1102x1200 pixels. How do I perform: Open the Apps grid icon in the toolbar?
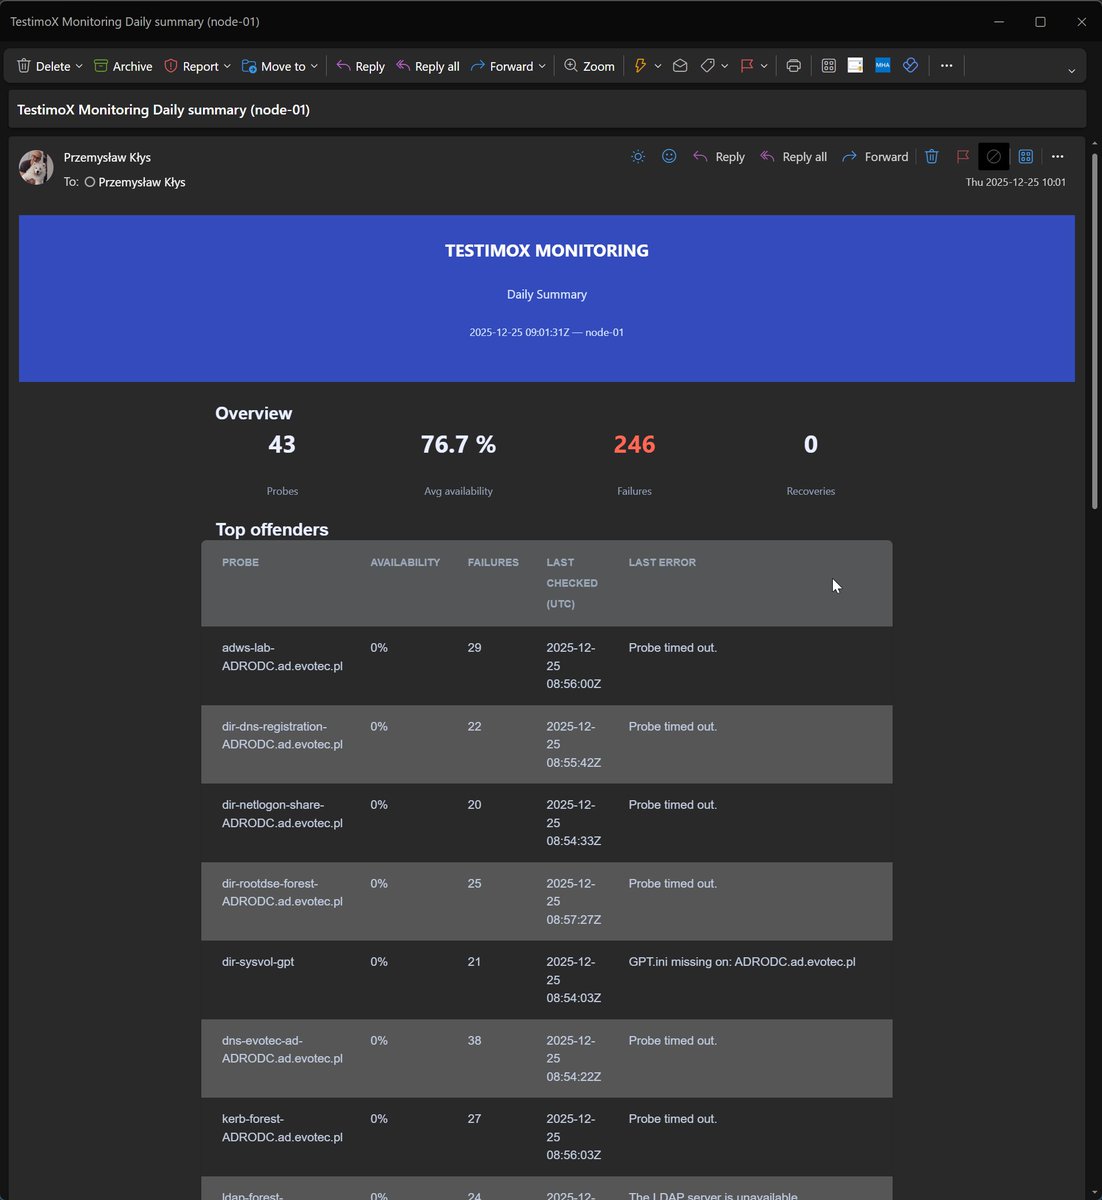pos(829,66)
